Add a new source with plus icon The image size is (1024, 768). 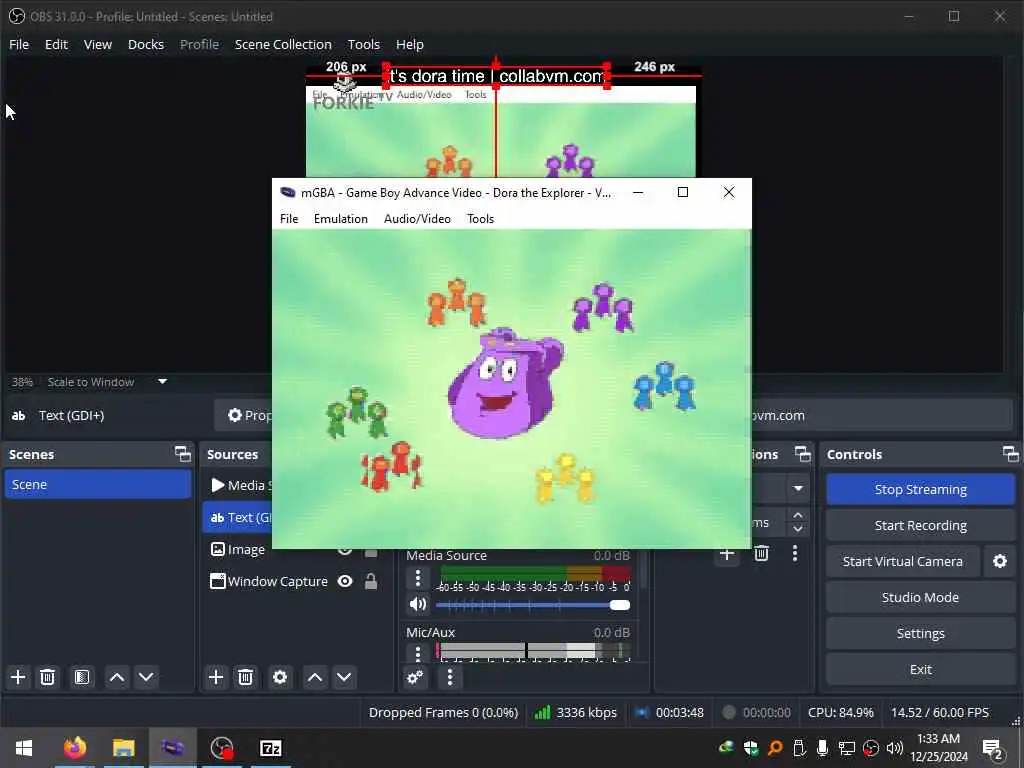(216, 677)
